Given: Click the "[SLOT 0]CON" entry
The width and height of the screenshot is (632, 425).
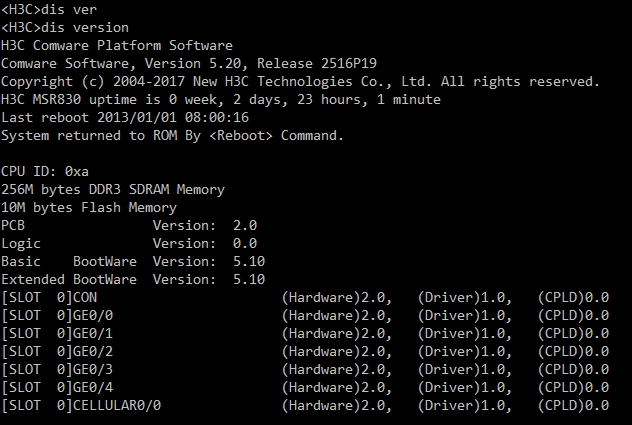Looking at the screenshot, I should 50,297.
